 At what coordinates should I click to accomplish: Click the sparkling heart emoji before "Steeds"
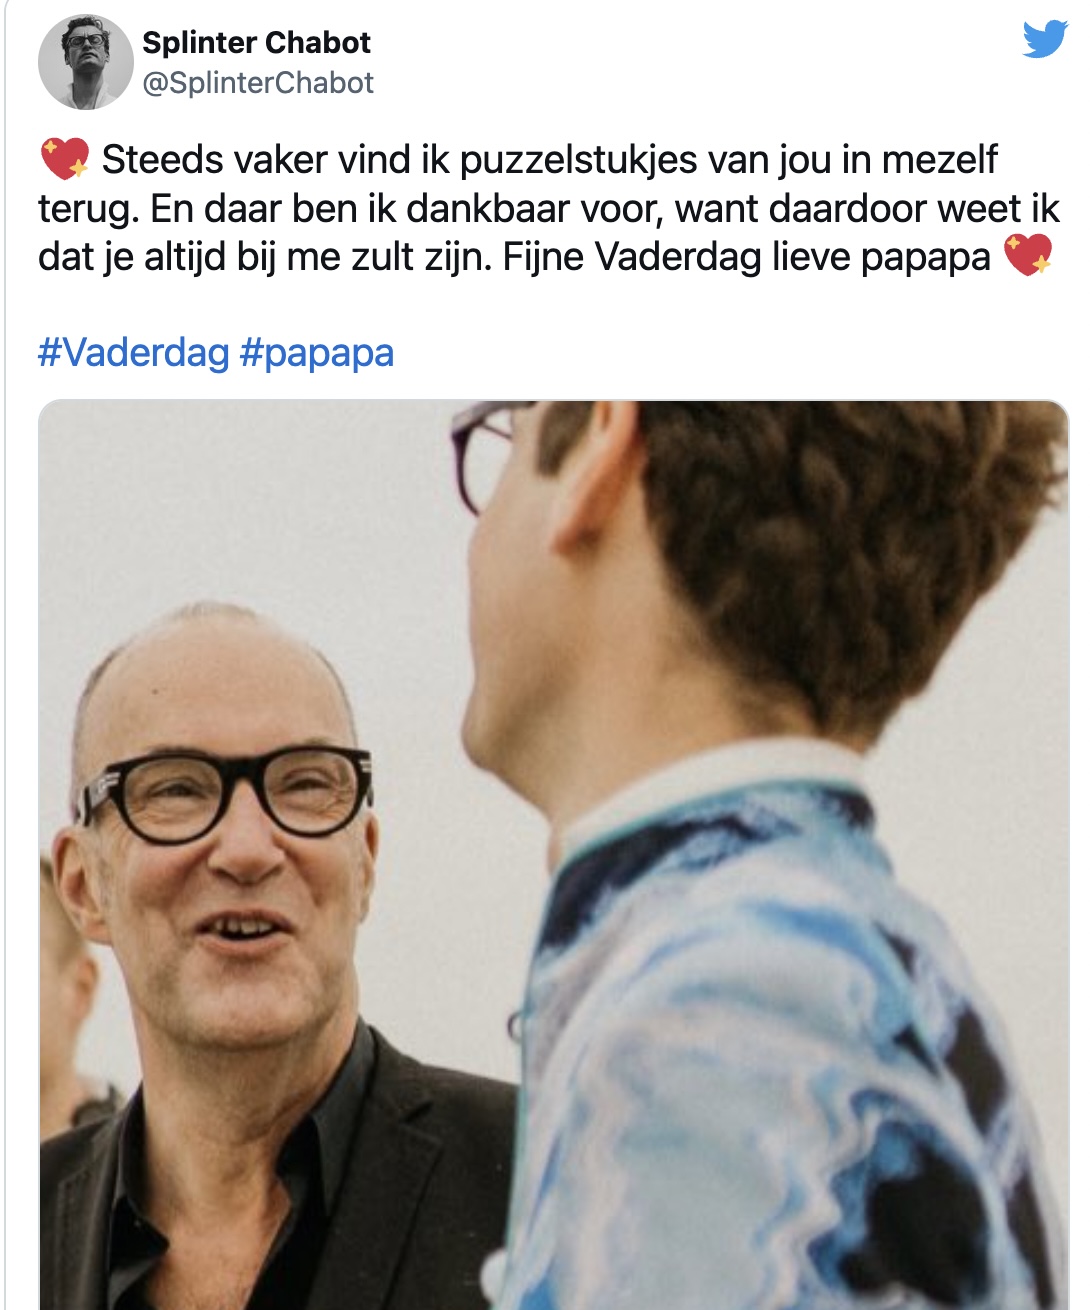(65, 159)
